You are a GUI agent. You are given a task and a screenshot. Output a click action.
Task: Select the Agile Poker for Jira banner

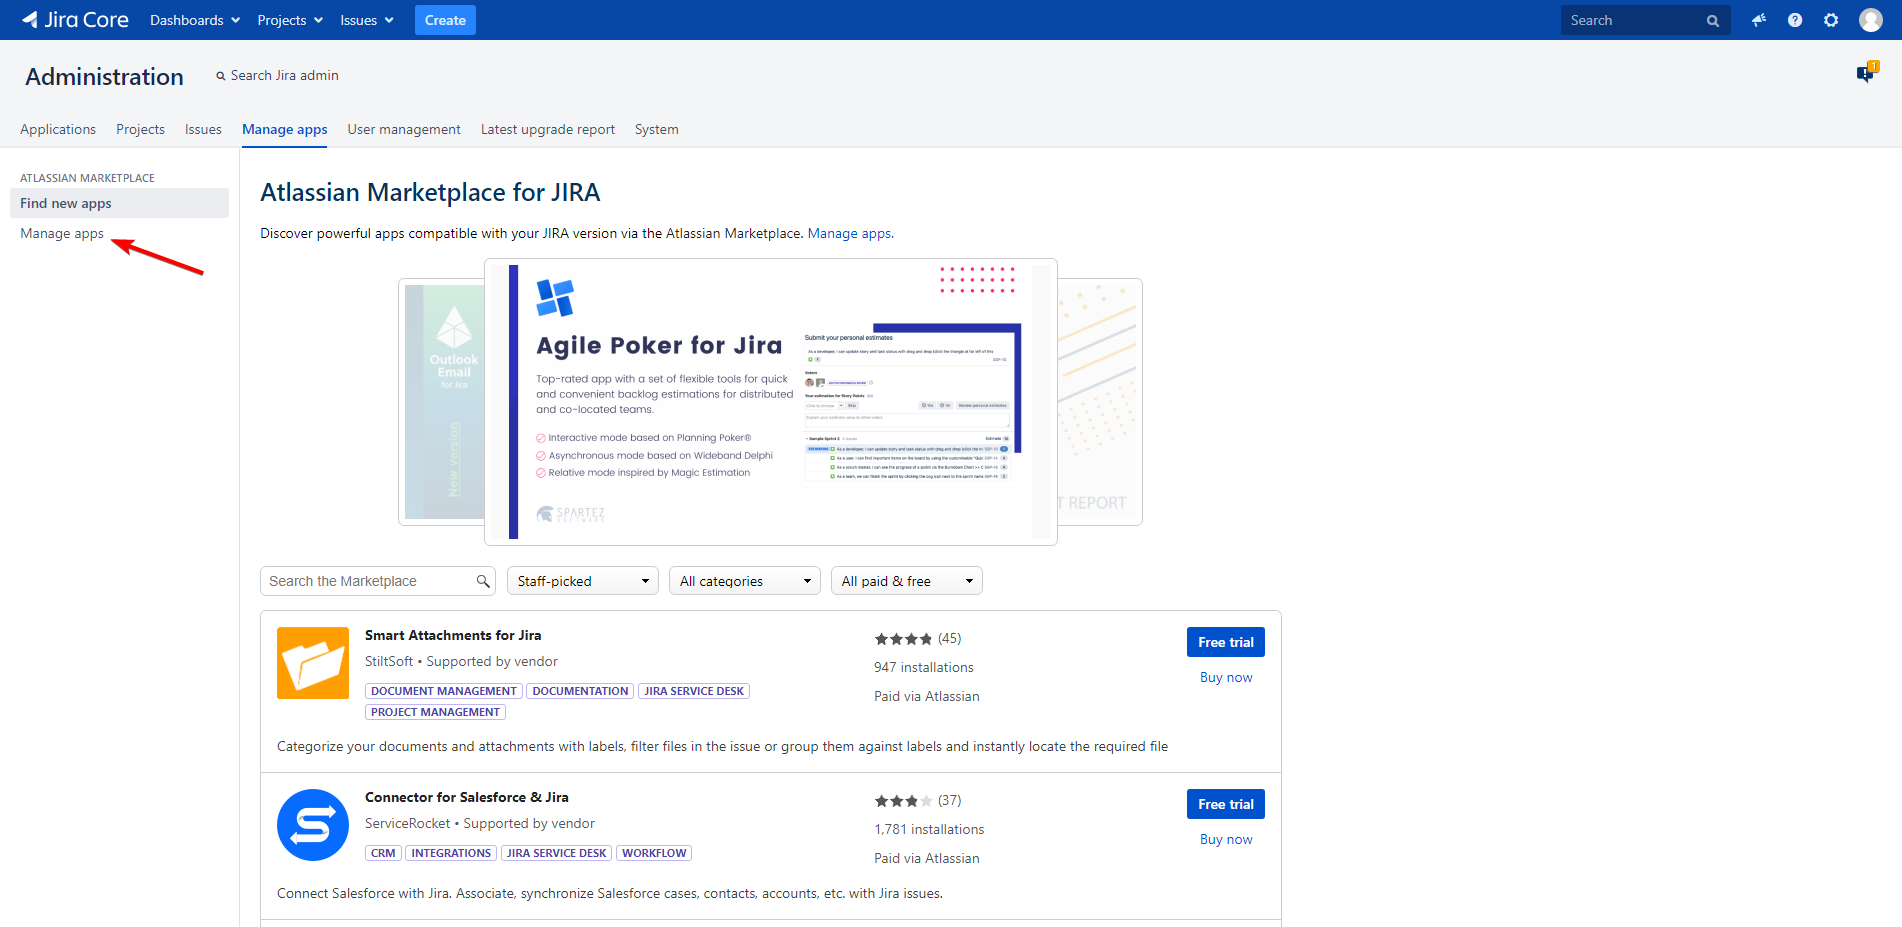coord(770,402)
